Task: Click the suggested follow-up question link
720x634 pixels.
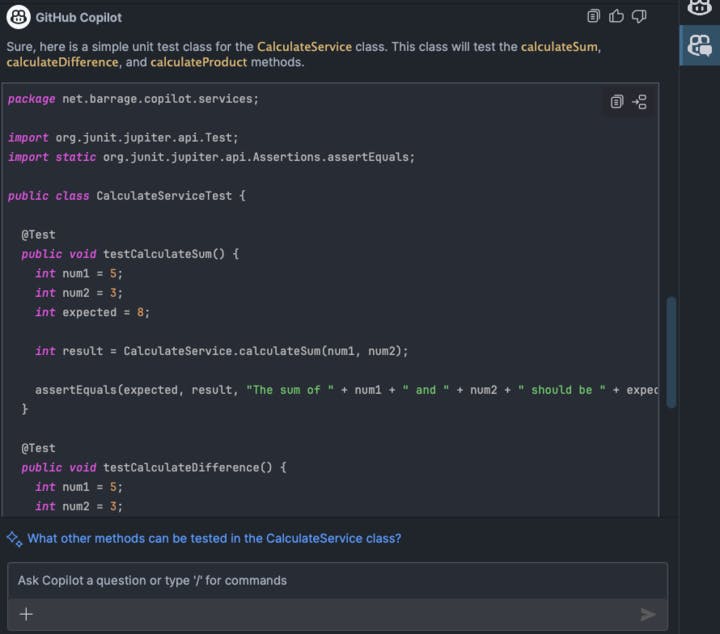Action: [x=214, y=538]
